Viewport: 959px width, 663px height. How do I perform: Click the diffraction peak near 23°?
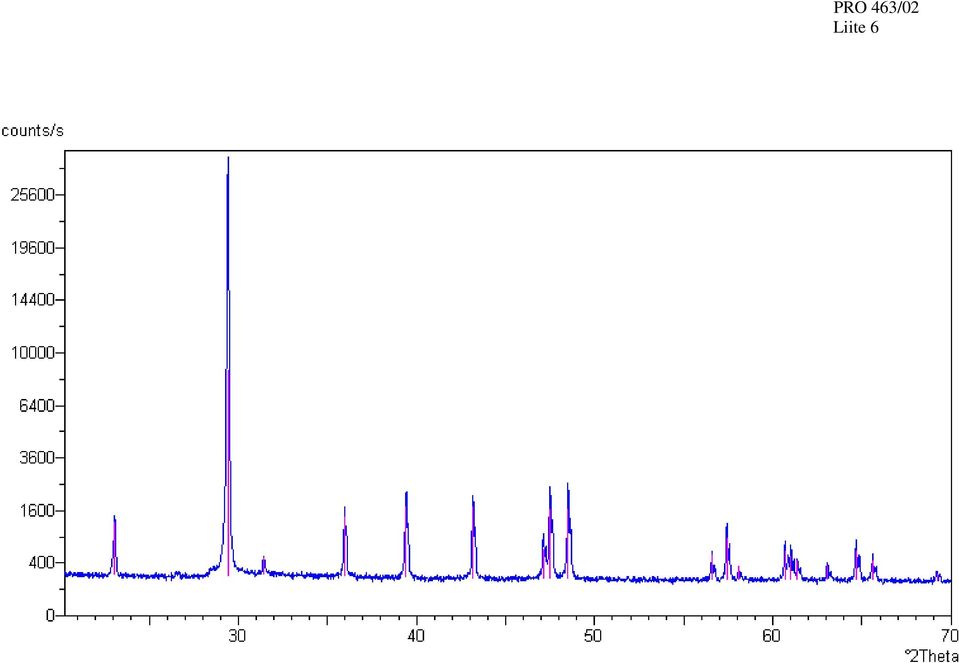[114, 545]
